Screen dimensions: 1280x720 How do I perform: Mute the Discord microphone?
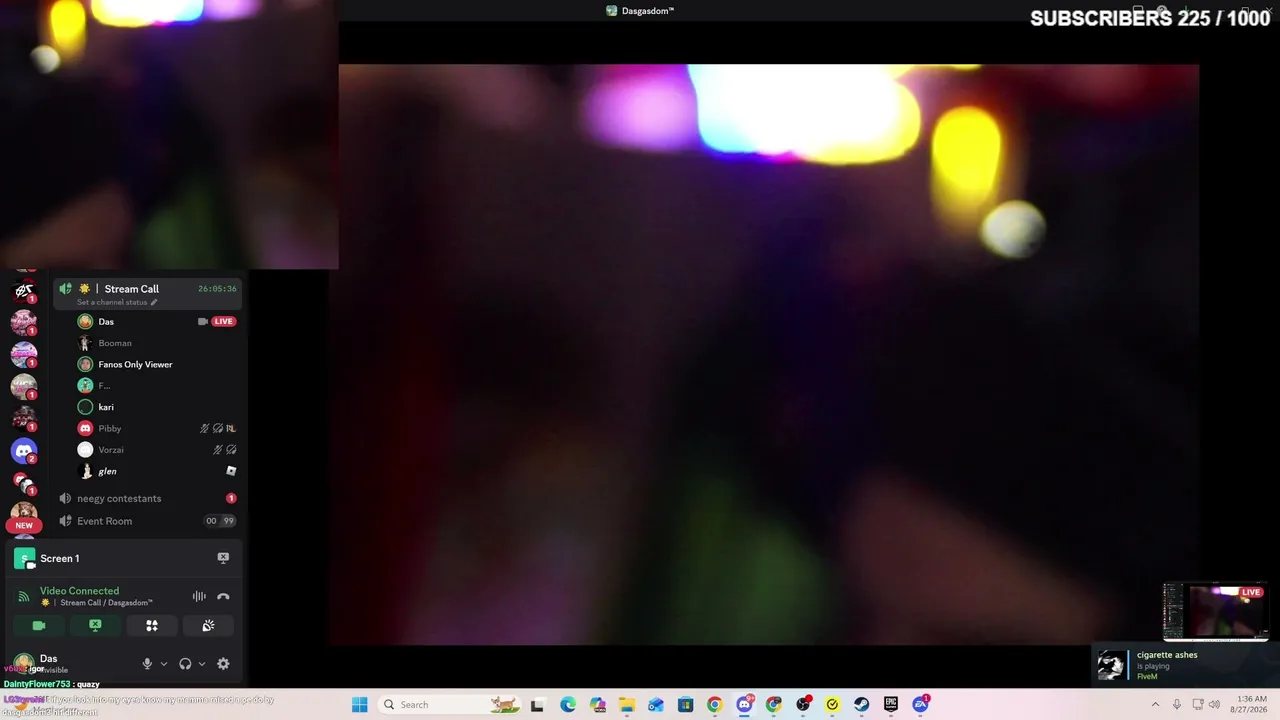[x=147, y=664]
